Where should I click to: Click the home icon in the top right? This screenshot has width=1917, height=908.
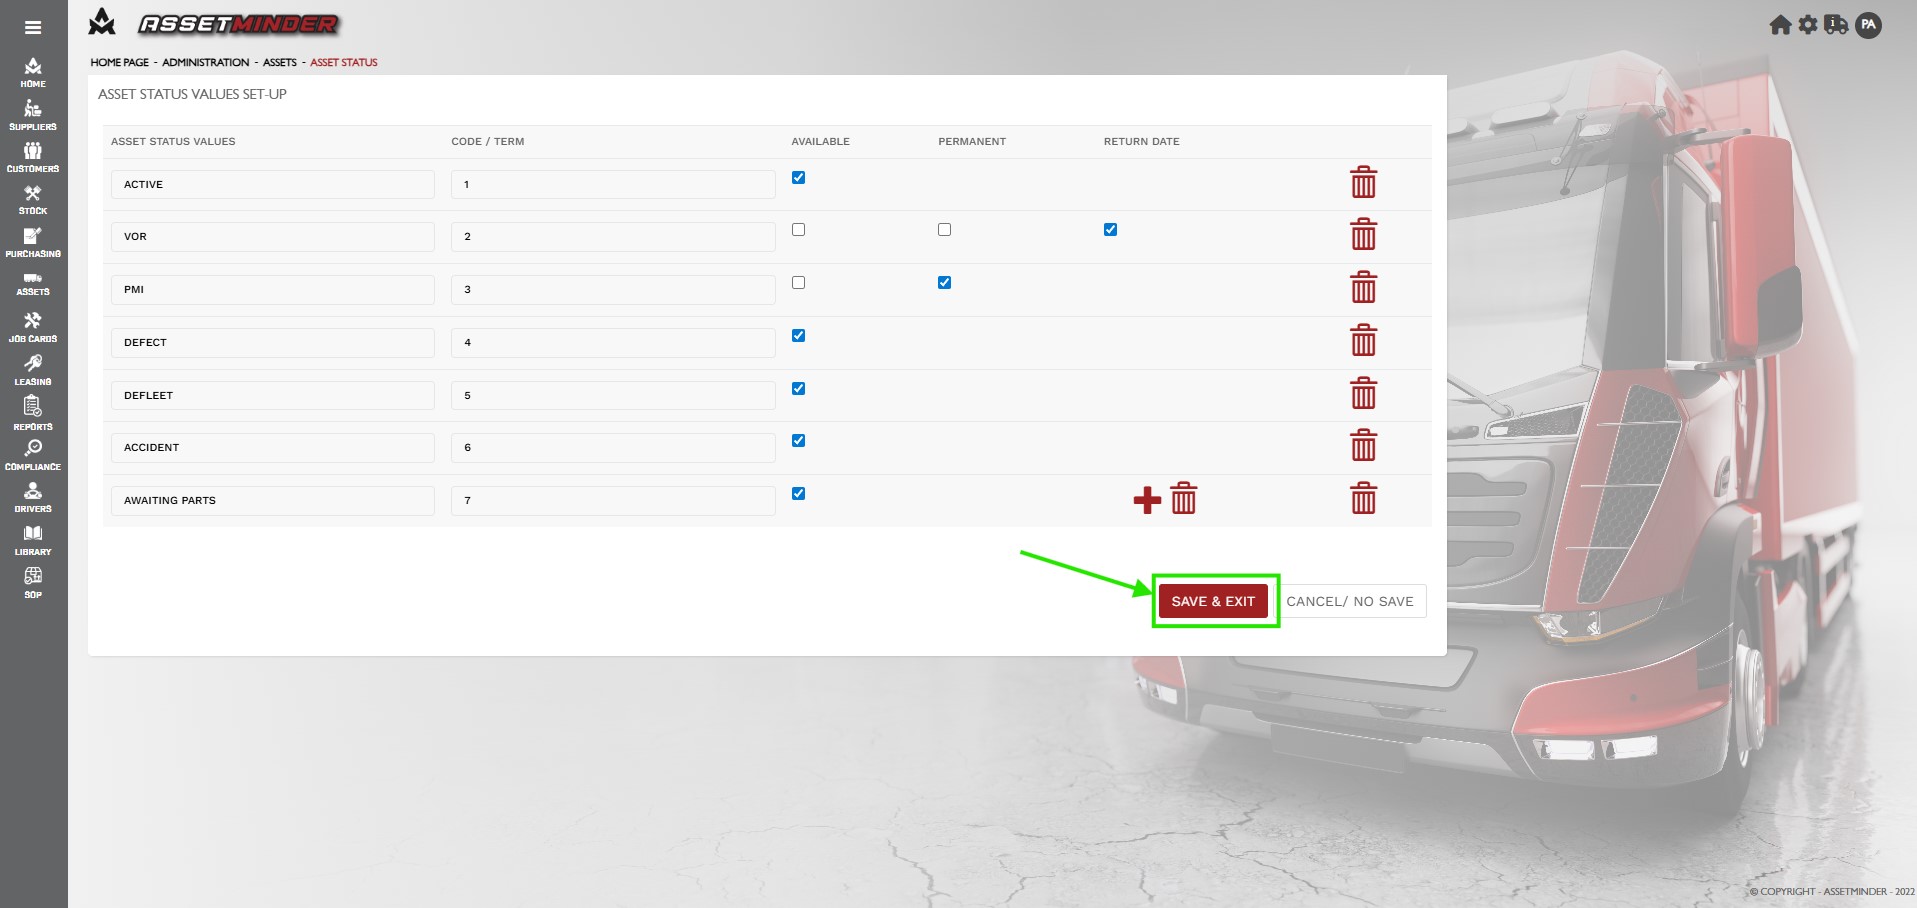click(x=1780, y=25)
